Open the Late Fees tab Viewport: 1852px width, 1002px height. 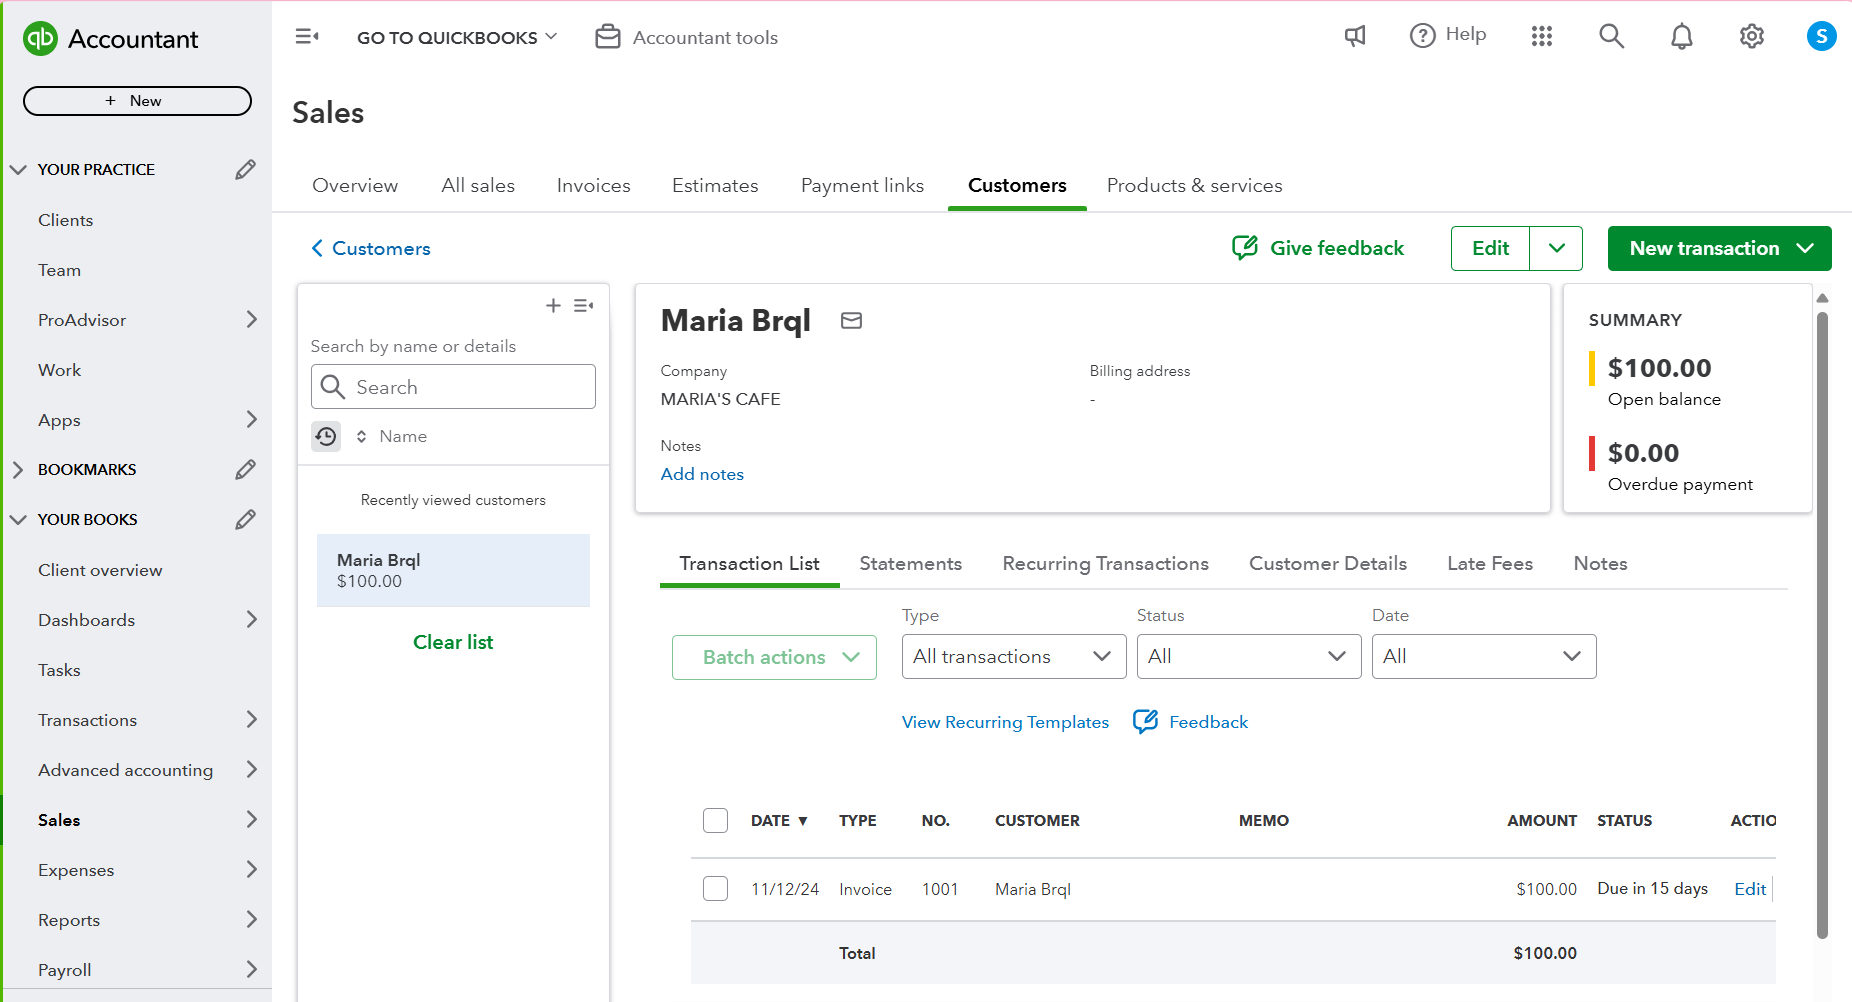[x=1489, y=563]
